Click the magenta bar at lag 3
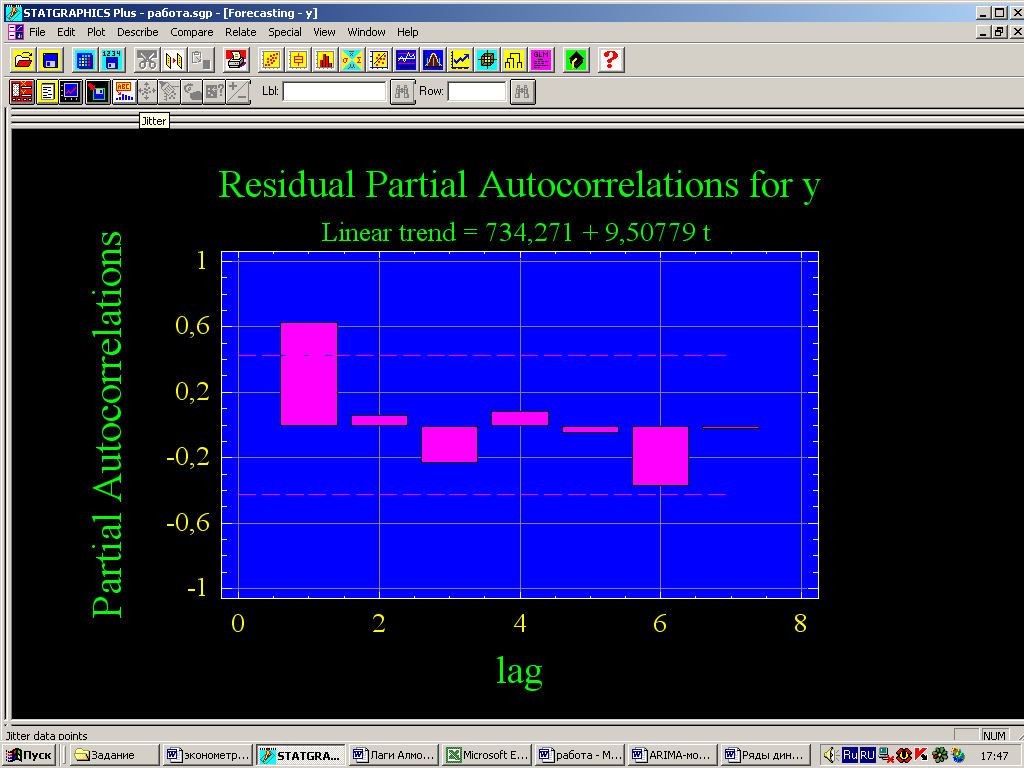Viewport: 1024px width, 768px height. coord(449,444)
